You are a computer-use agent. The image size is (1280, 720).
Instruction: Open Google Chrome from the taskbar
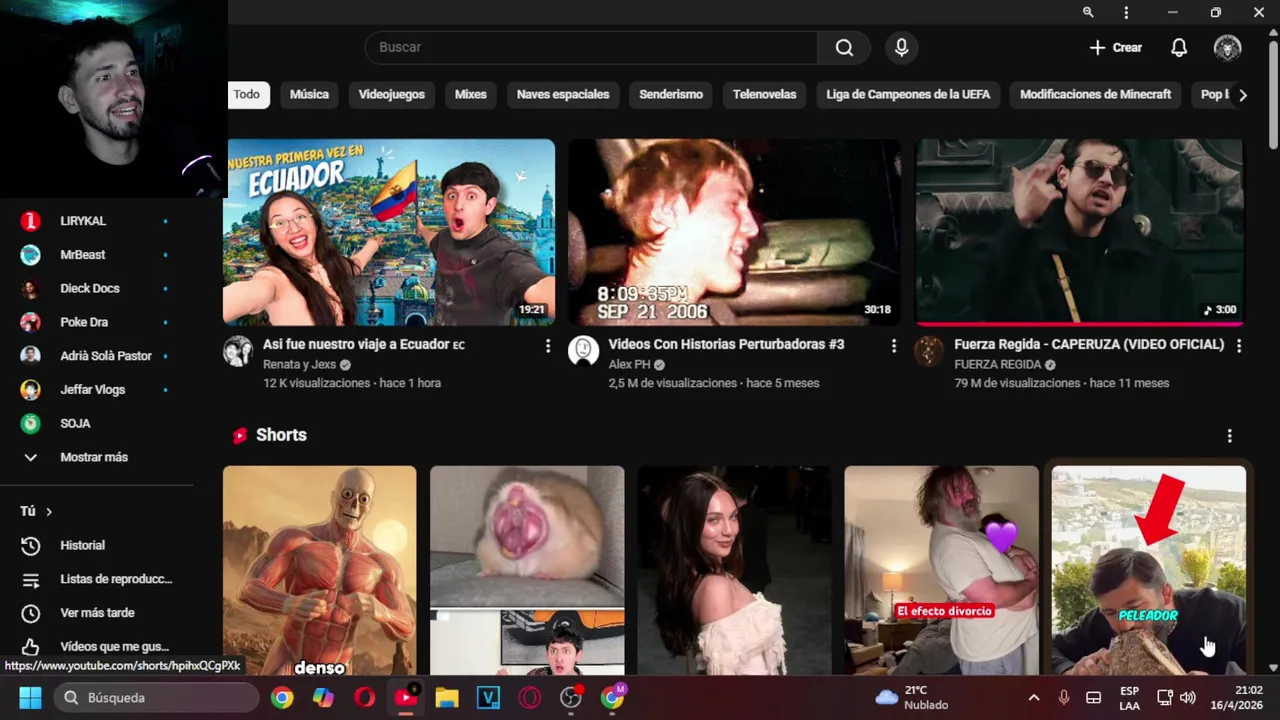coord(282,698)
